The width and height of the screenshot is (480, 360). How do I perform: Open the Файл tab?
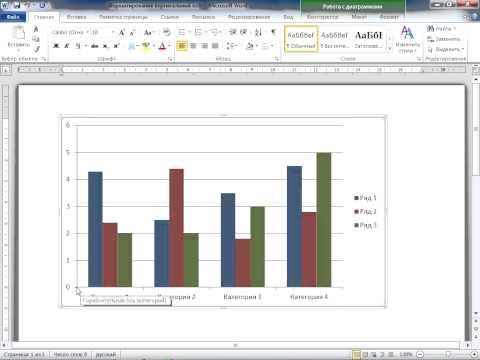point(13,17)
